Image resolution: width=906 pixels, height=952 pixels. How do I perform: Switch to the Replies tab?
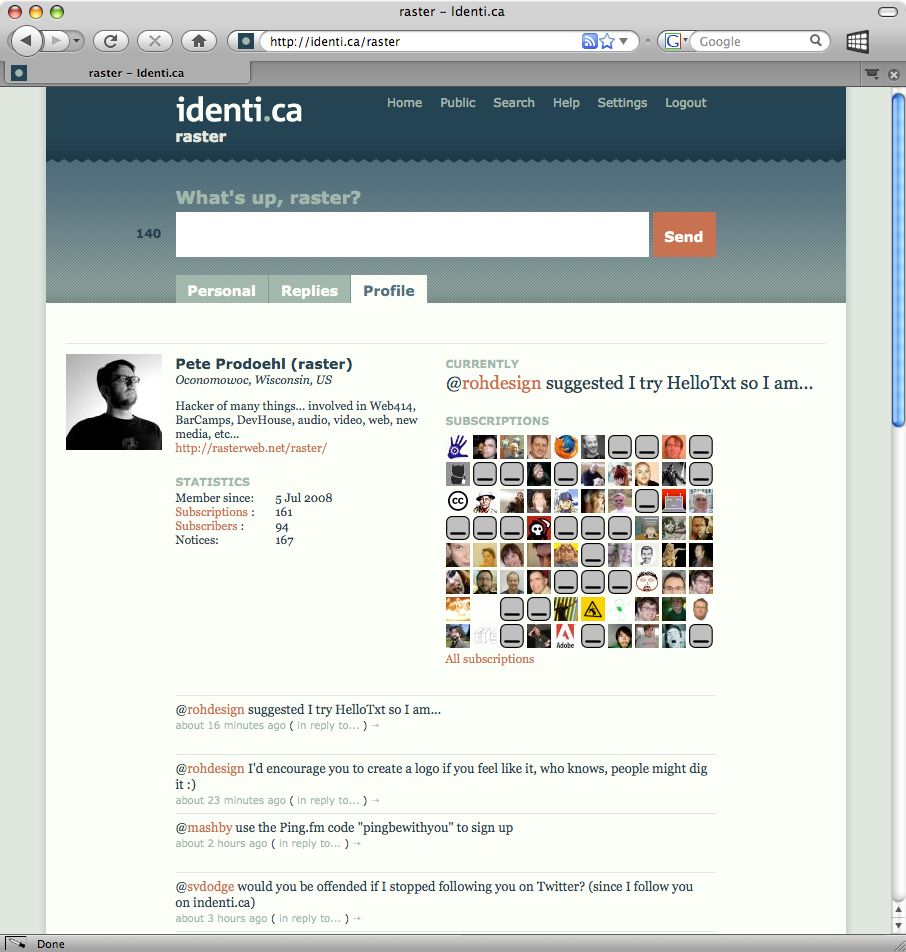point(309,290)
